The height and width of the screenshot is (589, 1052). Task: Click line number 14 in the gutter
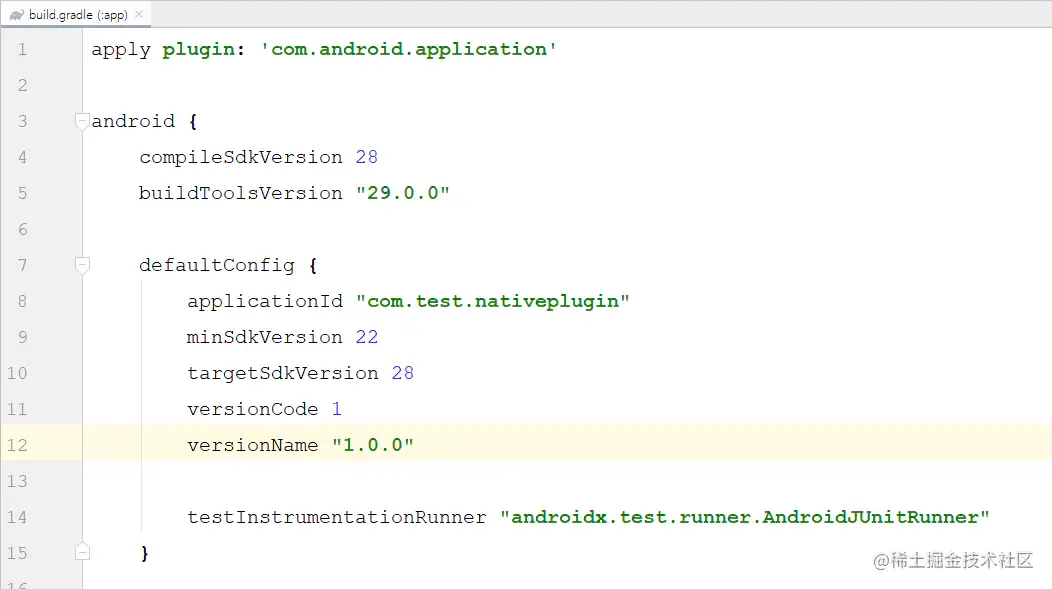tap(17, 517)
